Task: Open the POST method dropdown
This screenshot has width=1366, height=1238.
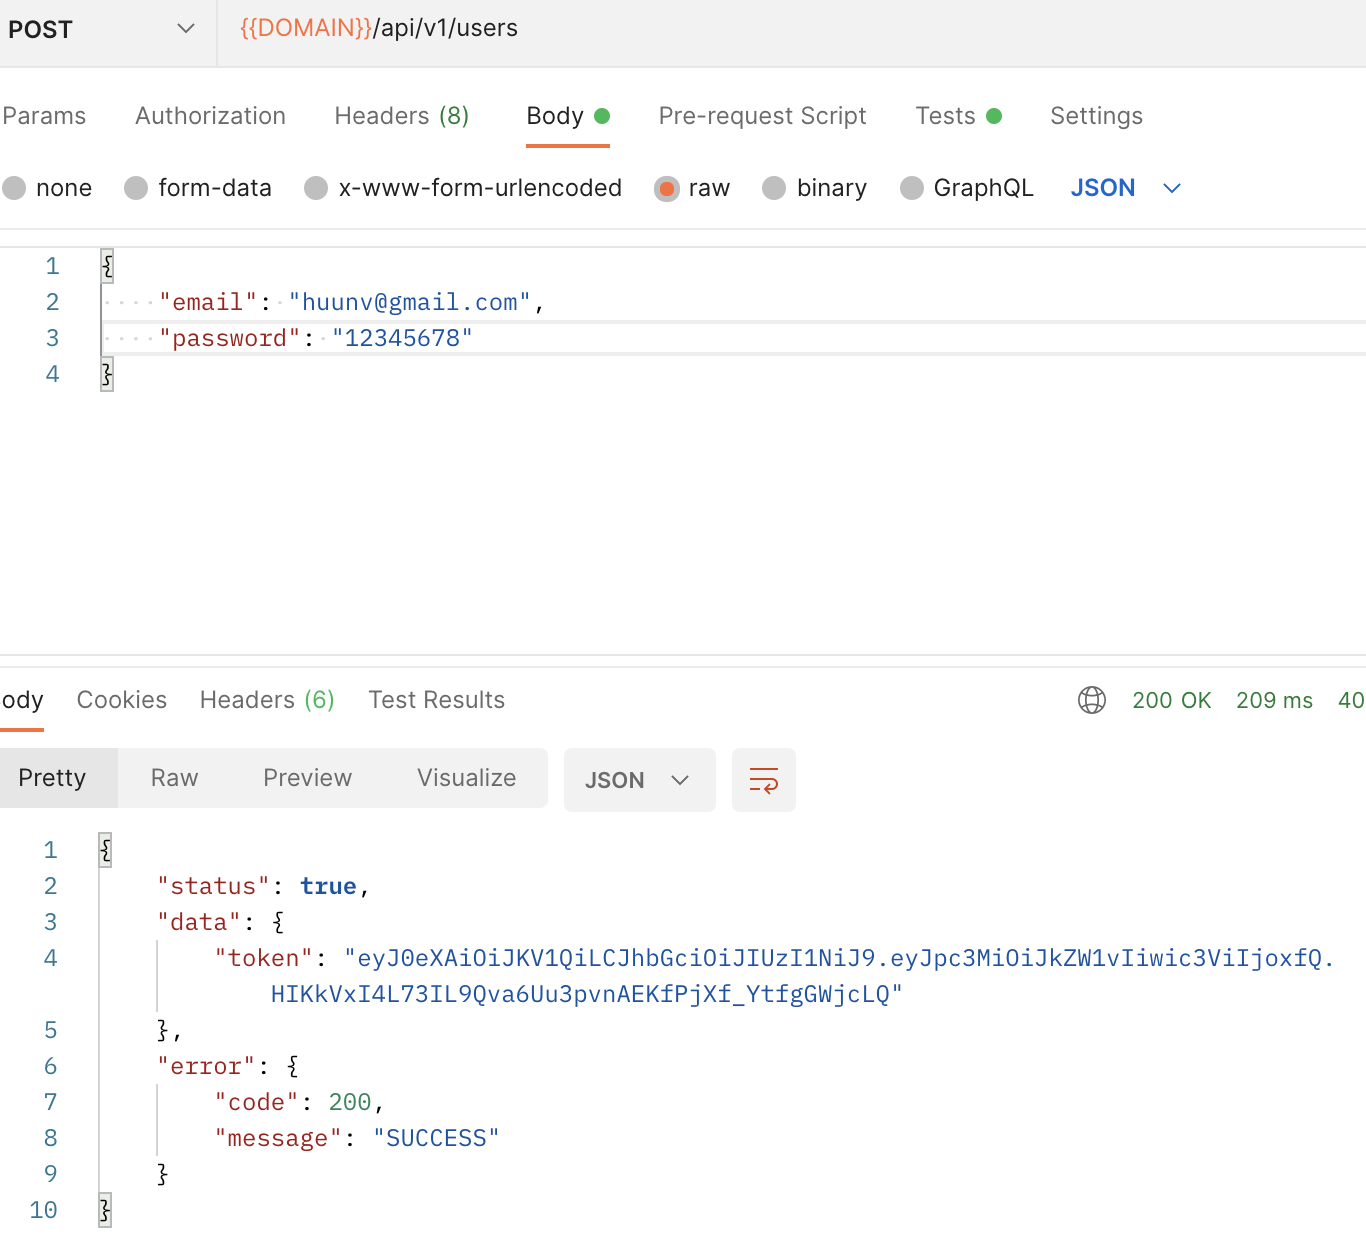Action: pyautogui.click(x=100, y=29)
